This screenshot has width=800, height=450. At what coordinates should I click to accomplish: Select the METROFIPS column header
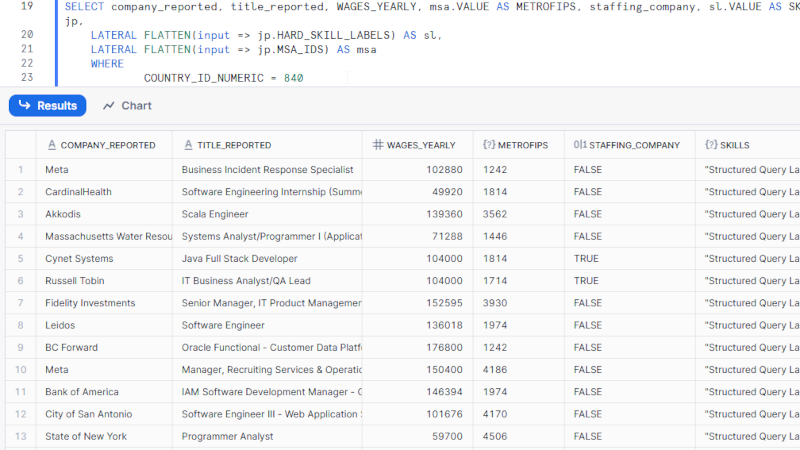[519, 145]
